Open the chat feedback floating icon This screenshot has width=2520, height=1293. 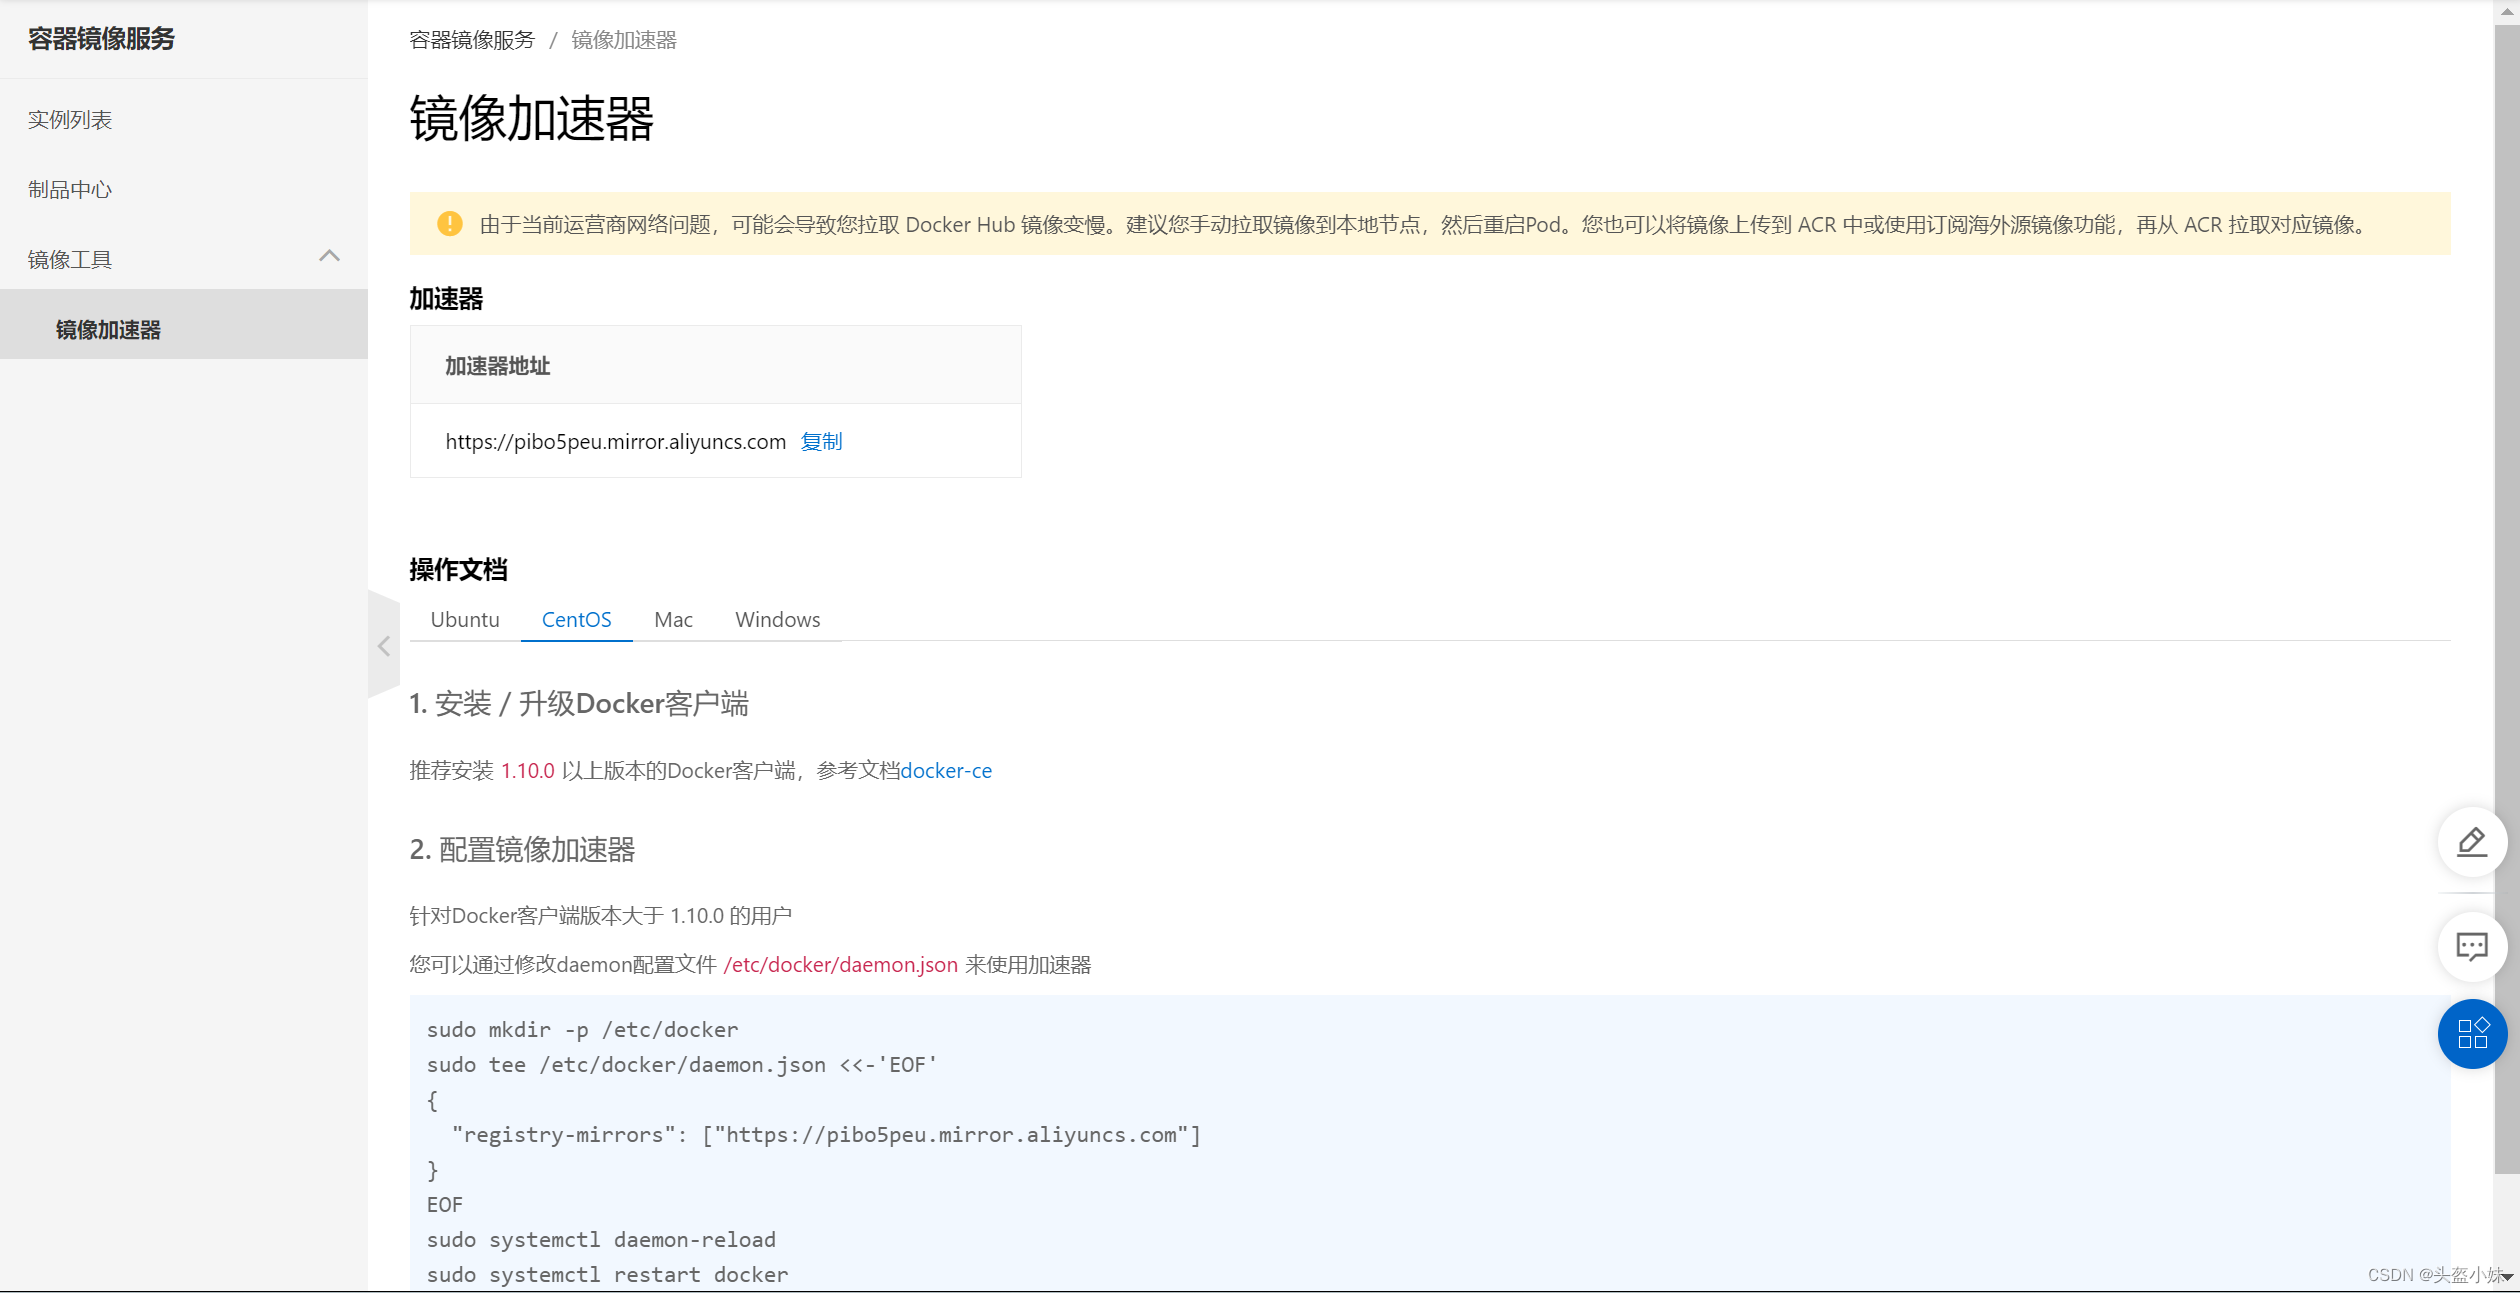2471,946
